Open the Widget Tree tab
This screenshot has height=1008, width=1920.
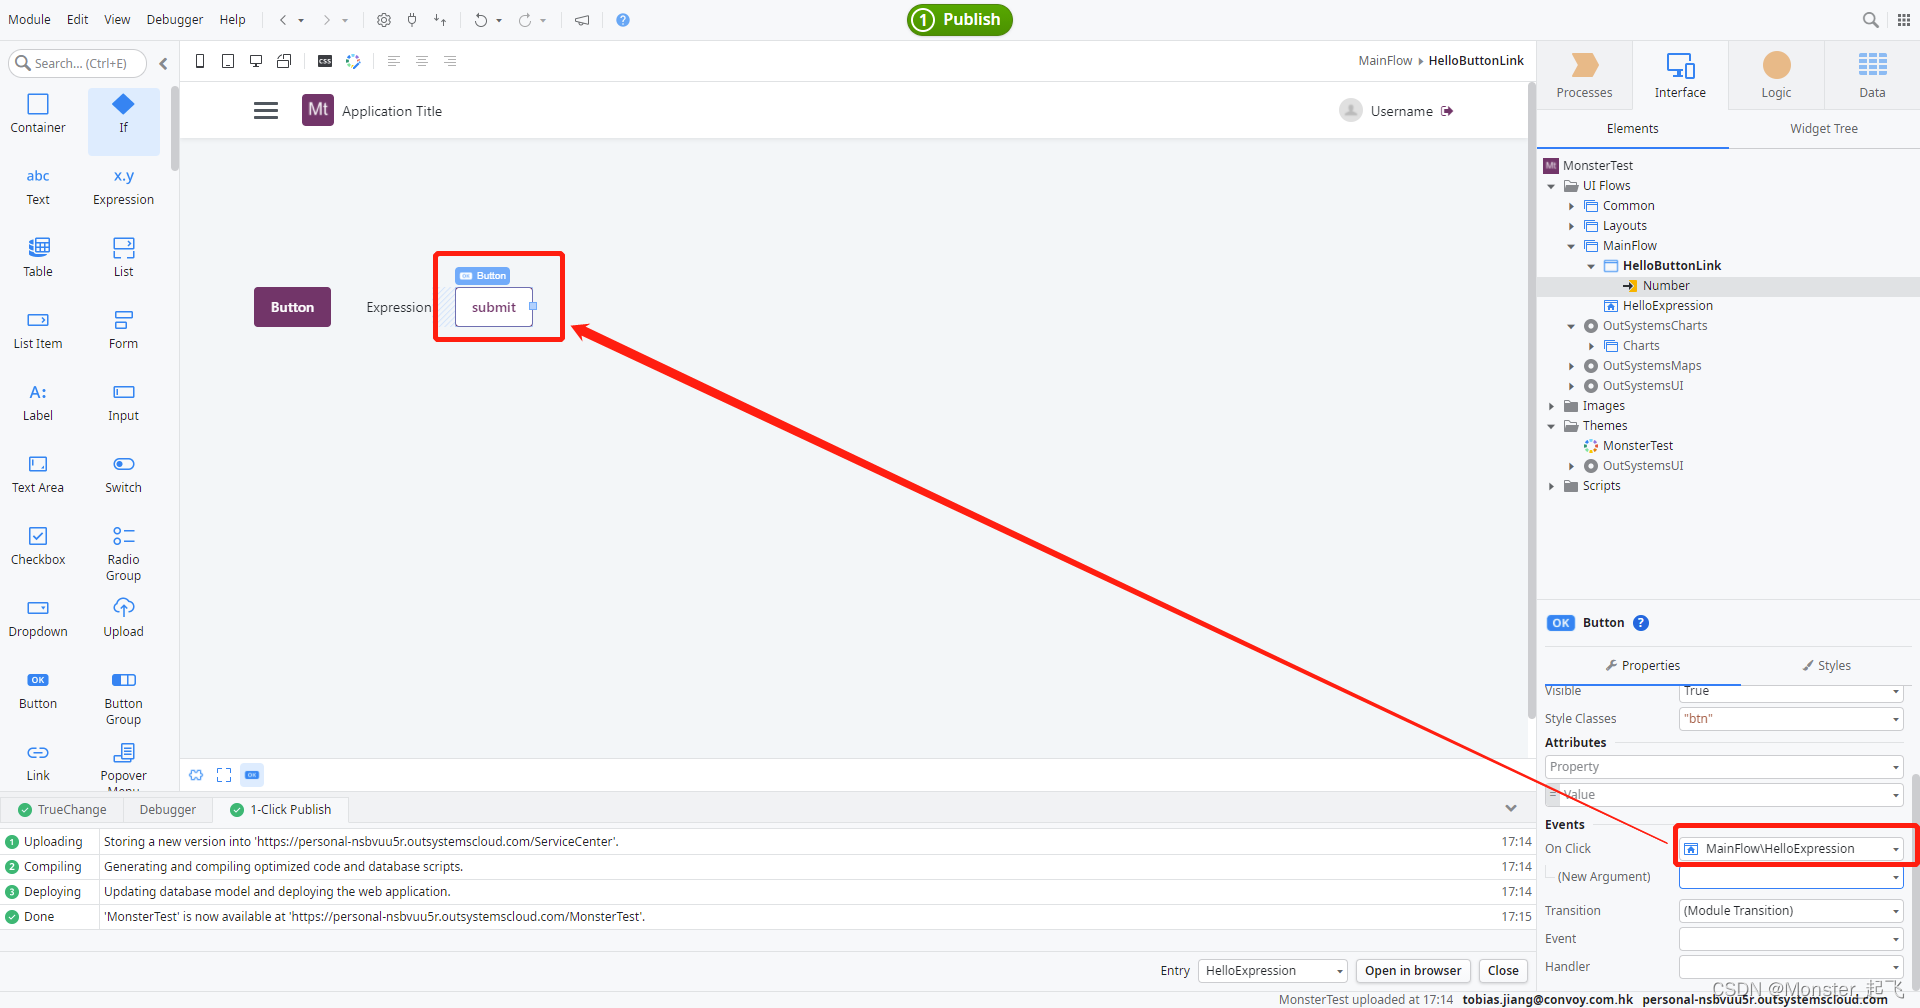[1824, 129]
